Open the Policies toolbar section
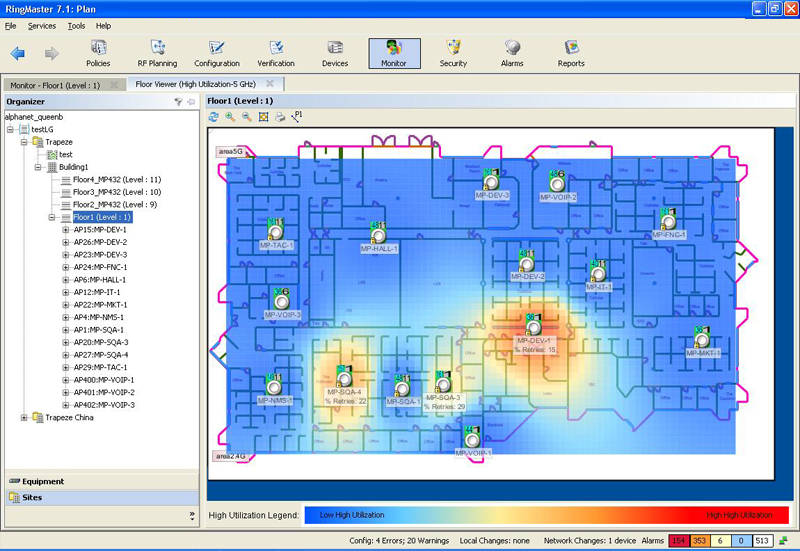 point(98,54)
